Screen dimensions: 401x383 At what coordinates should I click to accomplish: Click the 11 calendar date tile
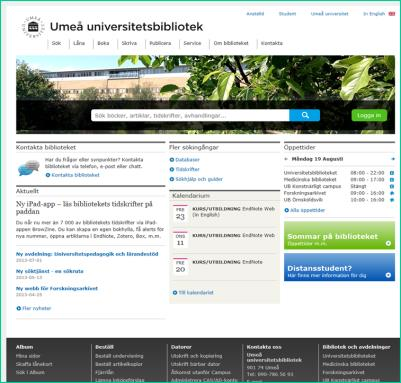click(180, 240)
